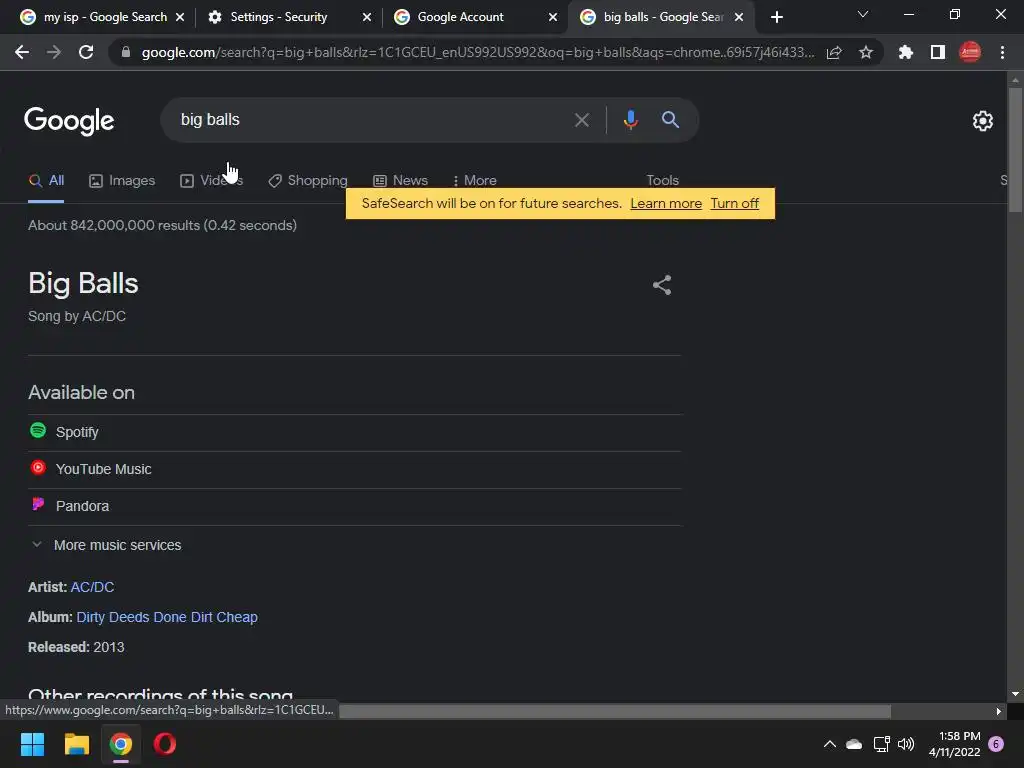Open network status tray icon

882,744
